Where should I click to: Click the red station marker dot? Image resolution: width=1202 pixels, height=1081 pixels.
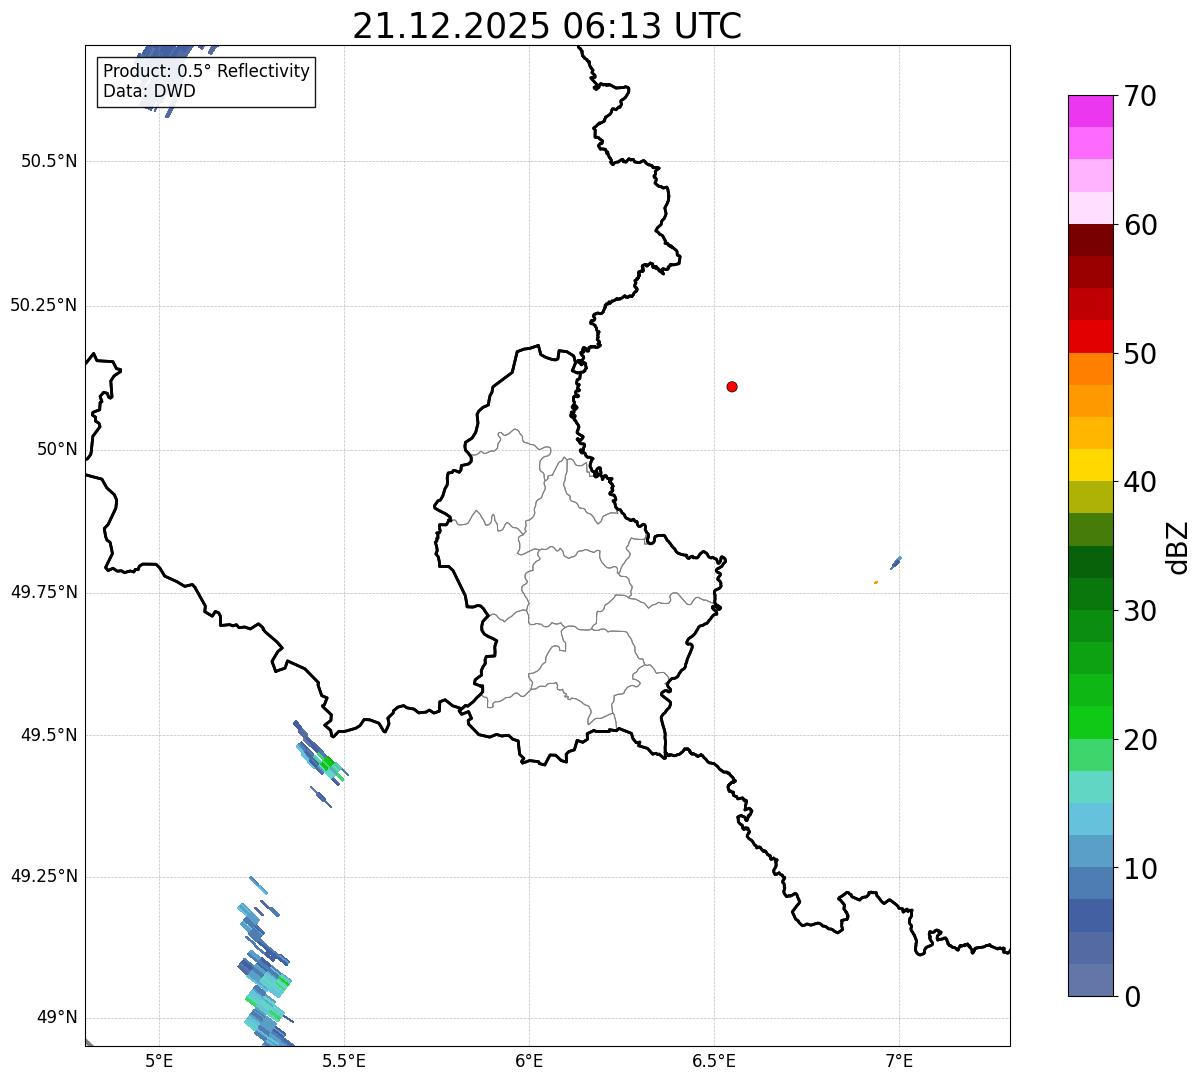click(732, 386)
